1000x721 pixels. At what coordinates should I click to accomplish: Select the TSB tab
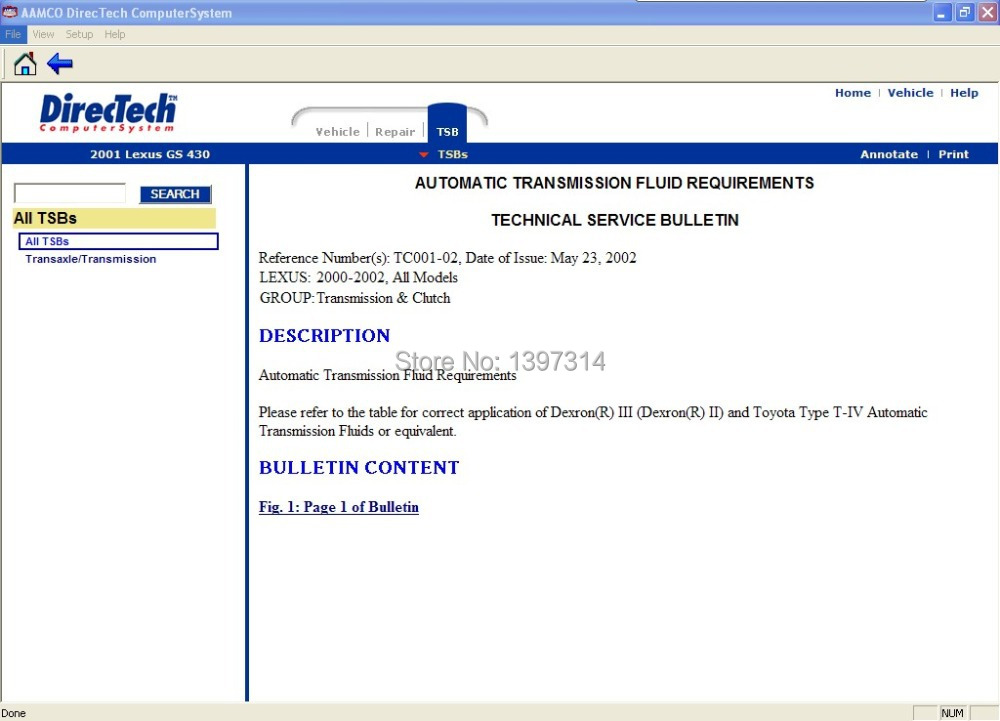[447, 132]
